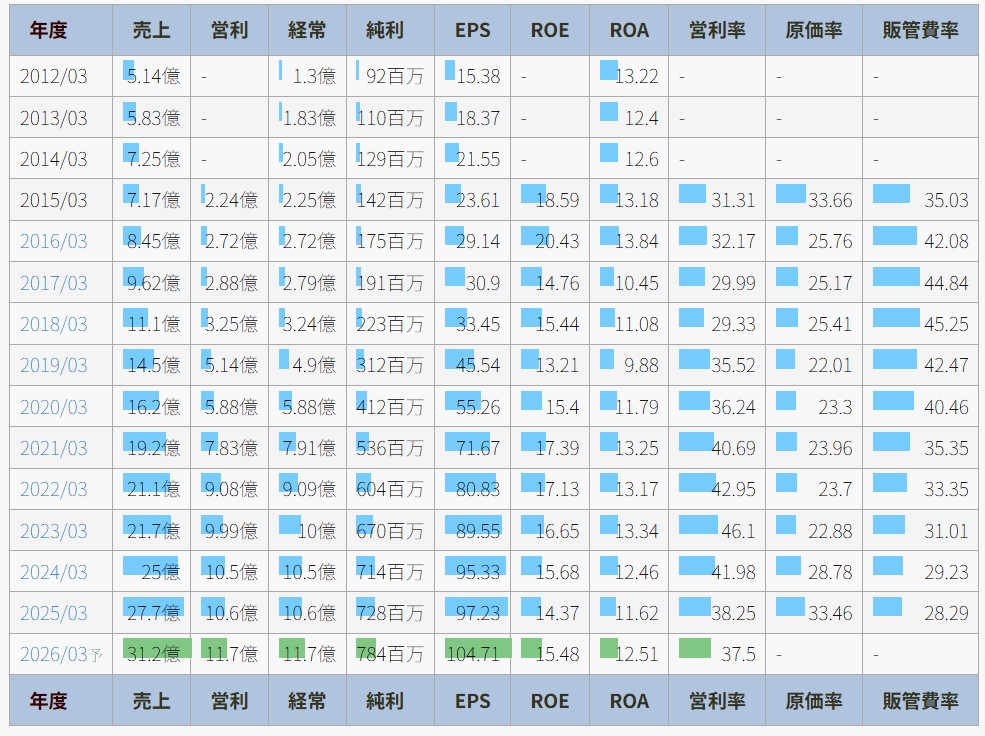Open the 2016/03 fiscal year link
This screenshot has width=985, height=736.
click(53, 241)
